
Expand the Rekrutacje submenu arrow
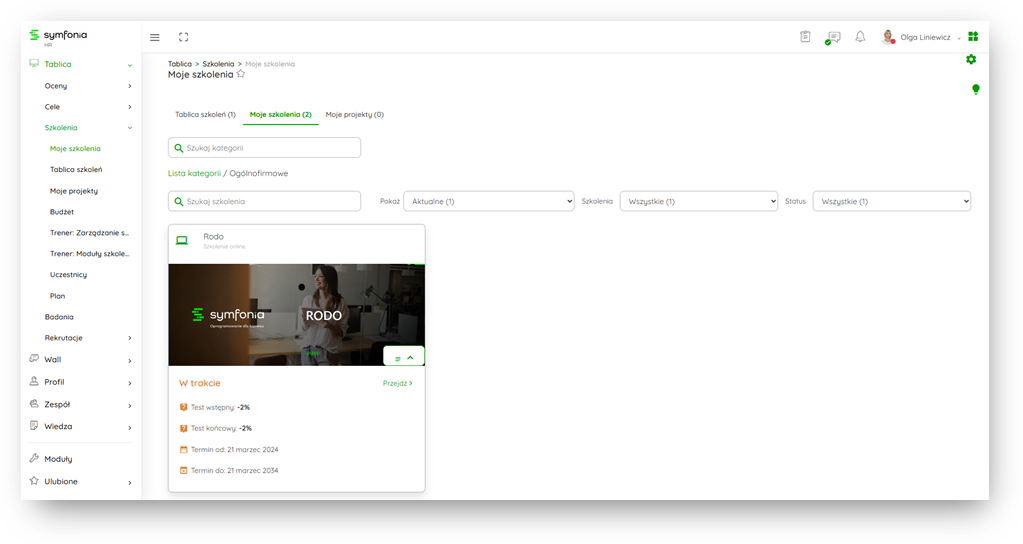click(130, 338)
